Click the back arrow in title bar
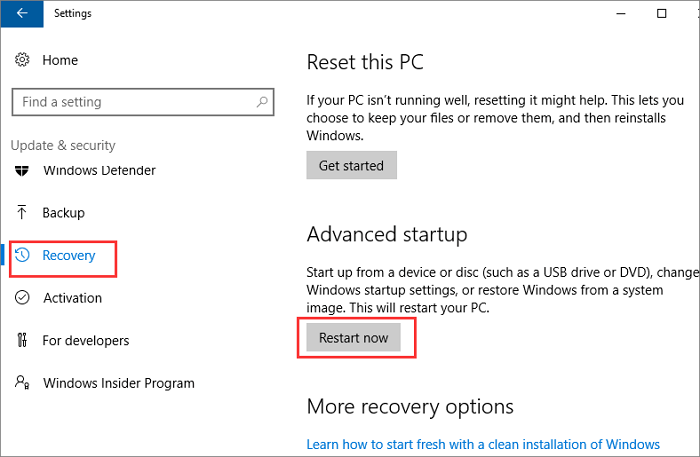This screenshot has height=457, width=700. tap(23, 14)
